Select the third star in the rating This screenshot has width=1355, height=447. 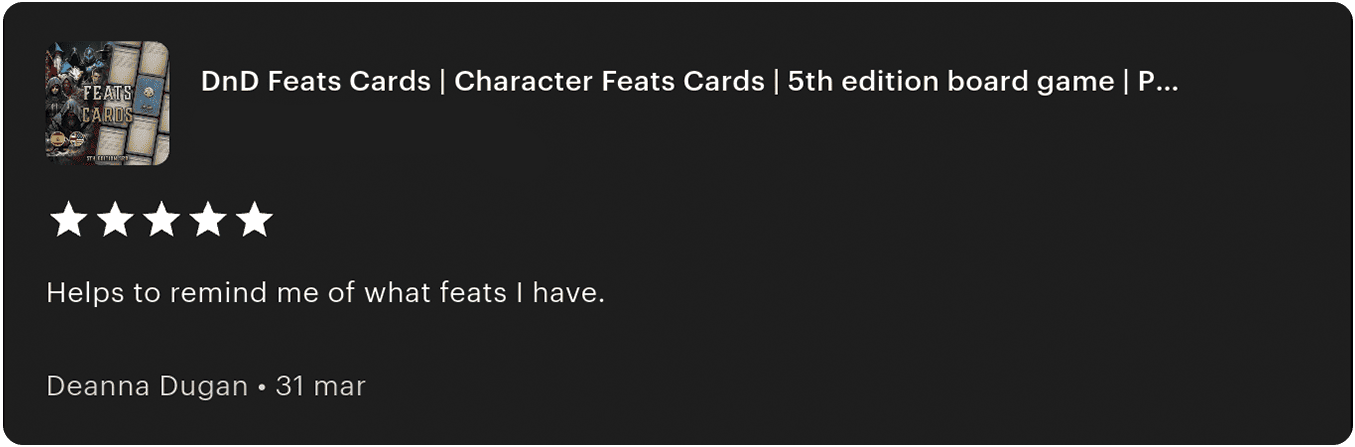click(x=161, y=220)
